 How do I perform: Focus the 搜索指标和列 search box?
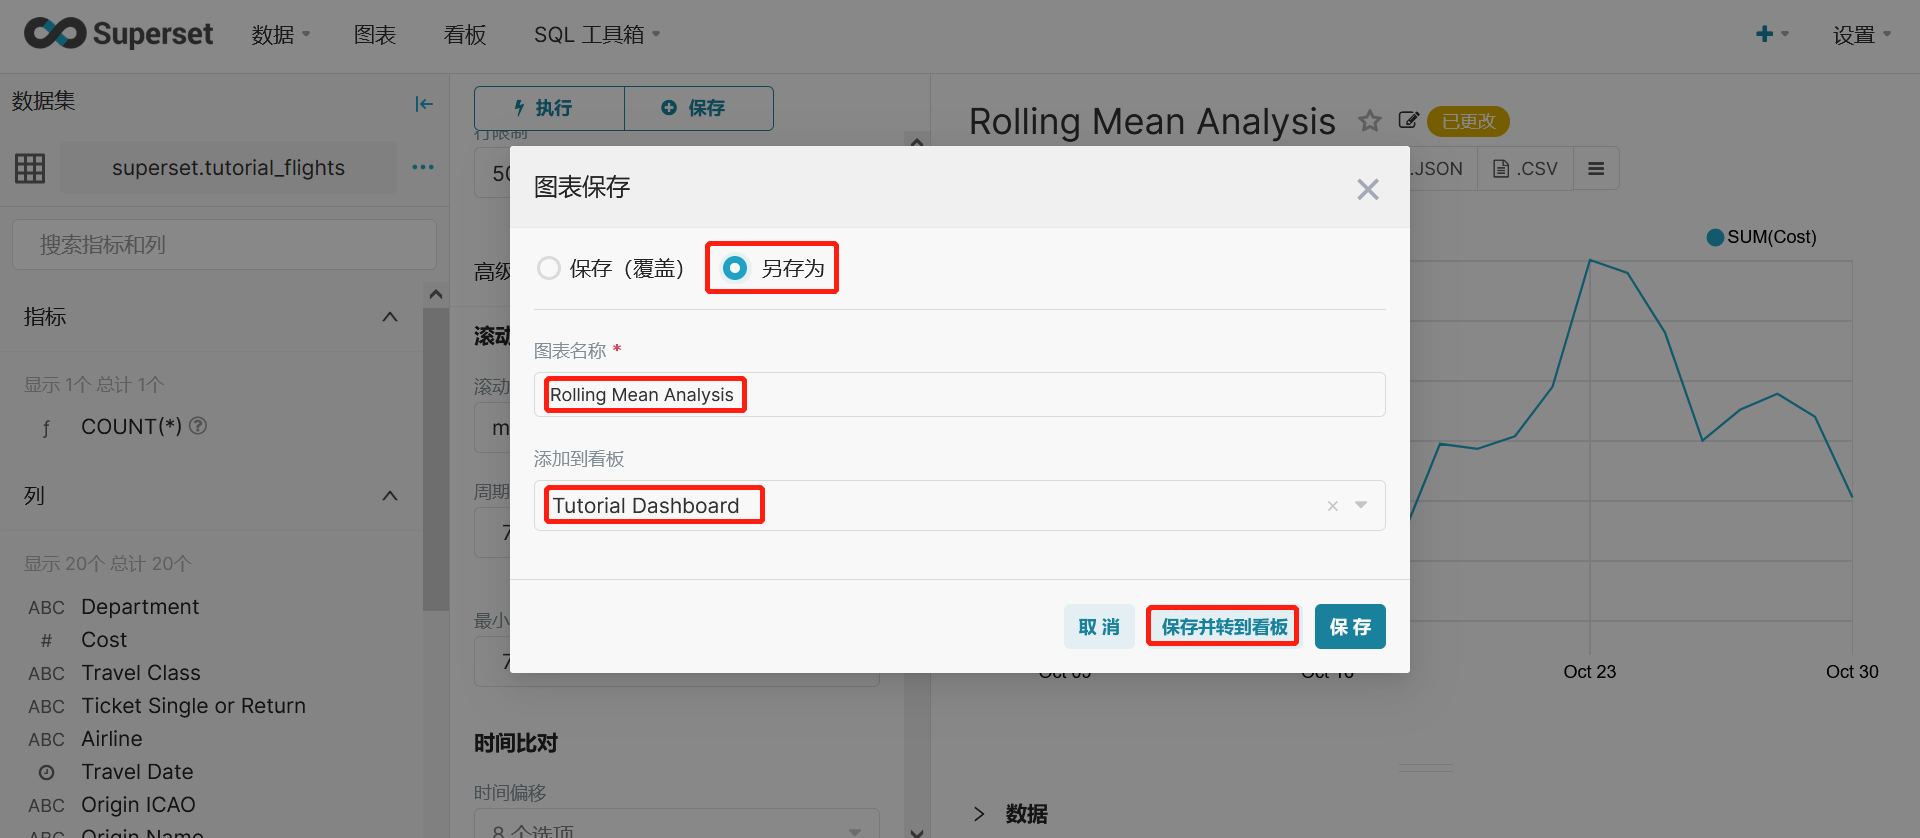(224, 245)
